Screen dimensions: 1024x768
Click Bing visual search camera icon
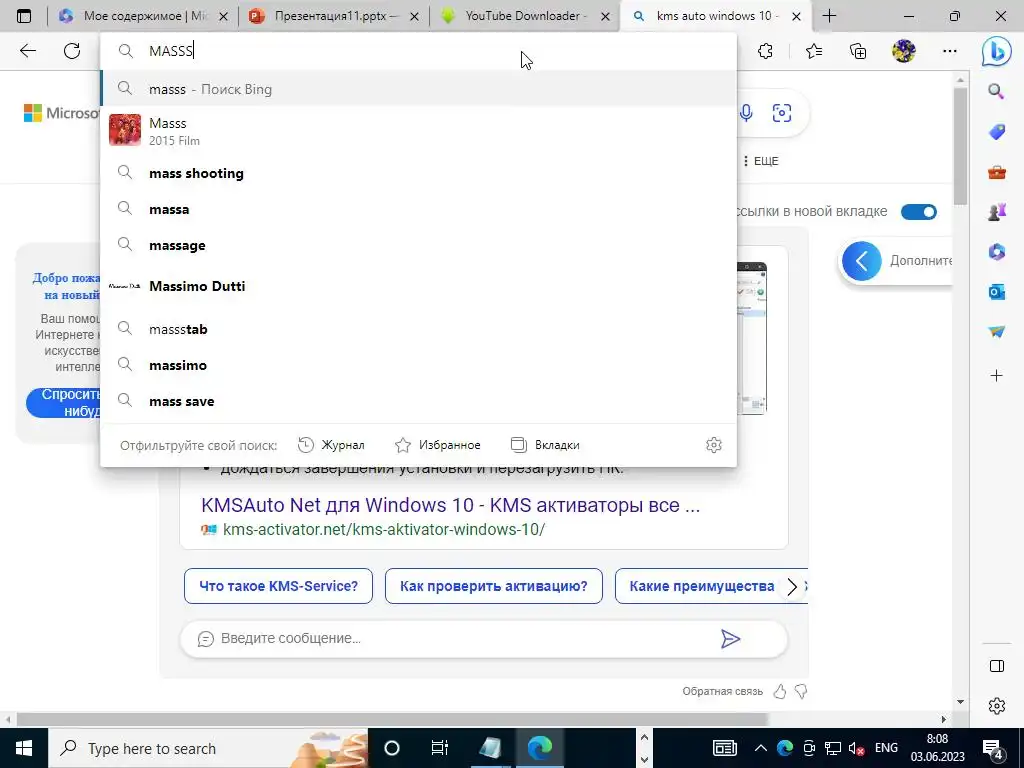(x=782, y=113)
